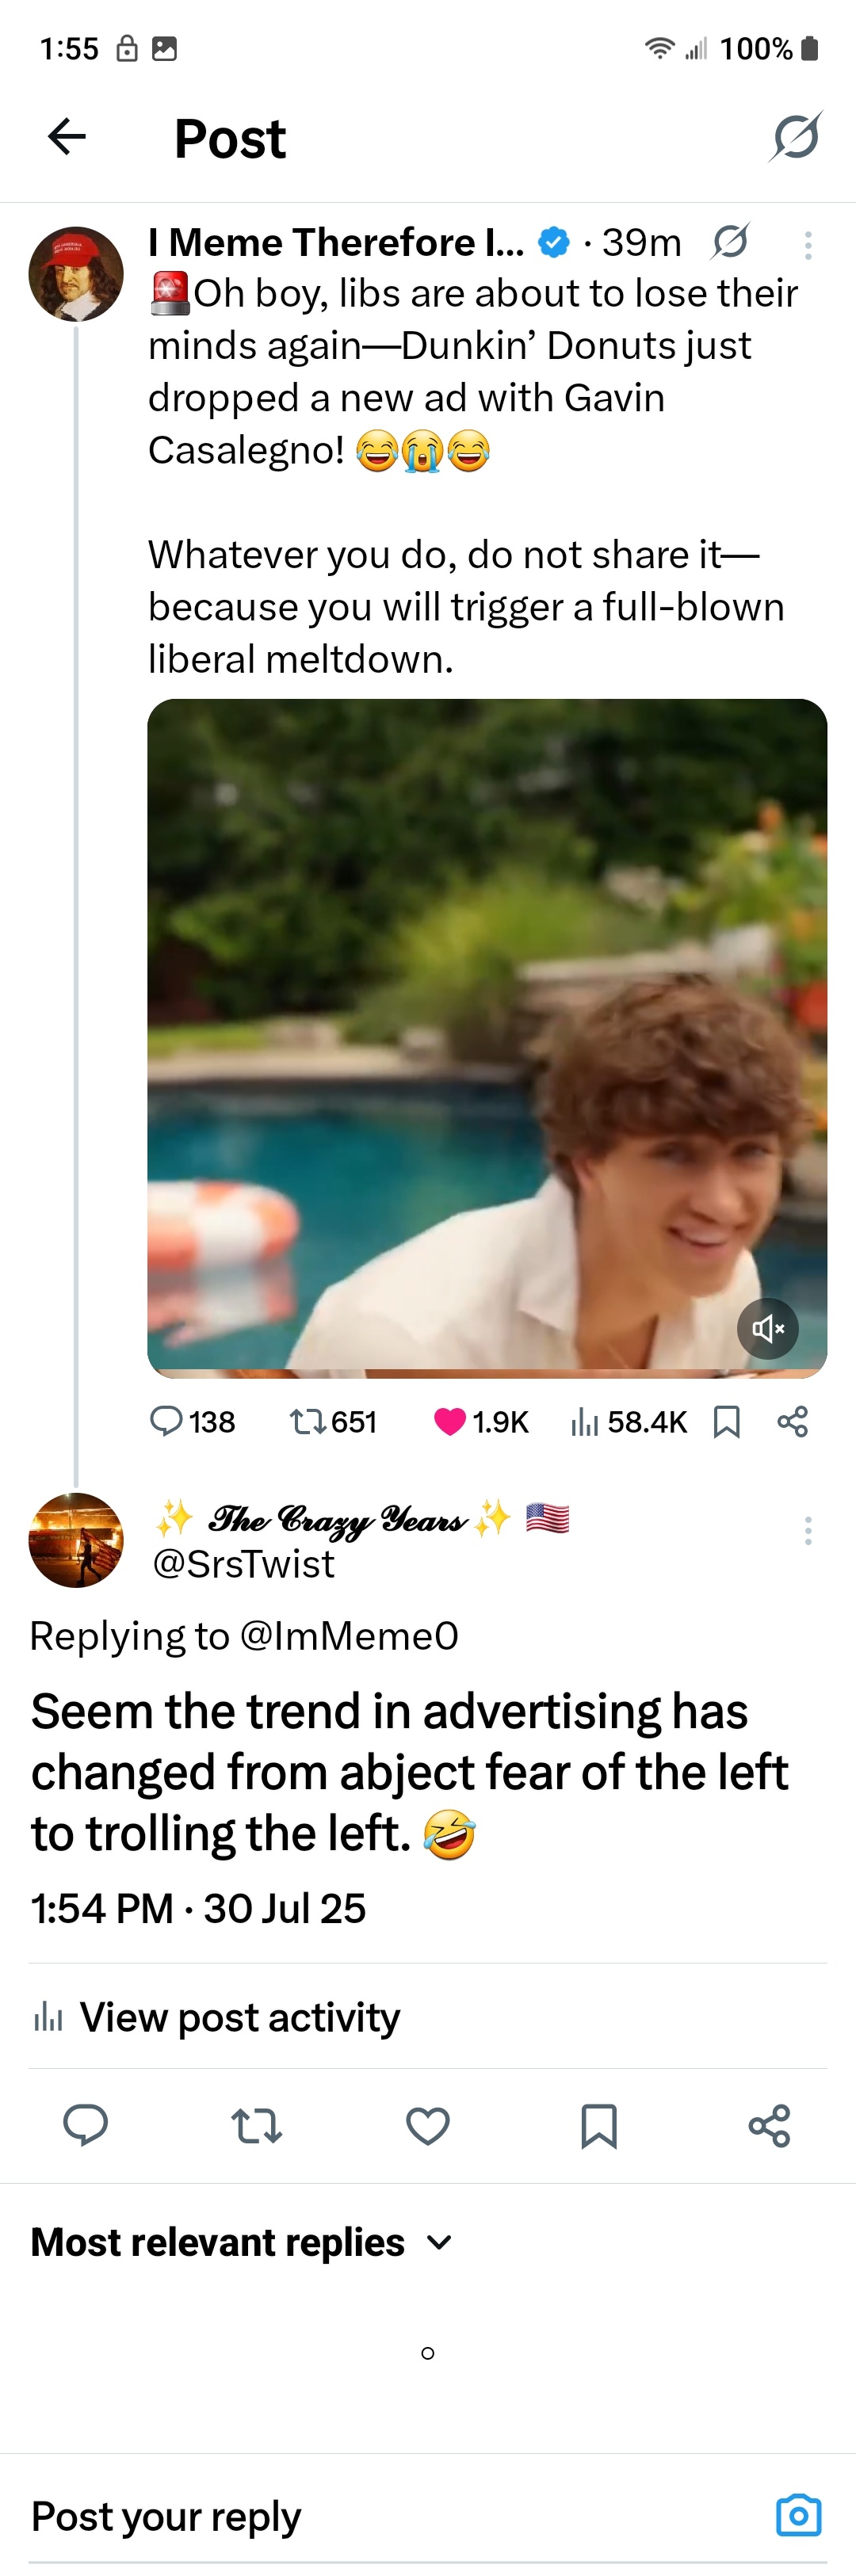Open the @ImMeme0 profile link
The width and height of the screenshot is (856, 2576).
pyautogui.click(x=349, y=1636)
